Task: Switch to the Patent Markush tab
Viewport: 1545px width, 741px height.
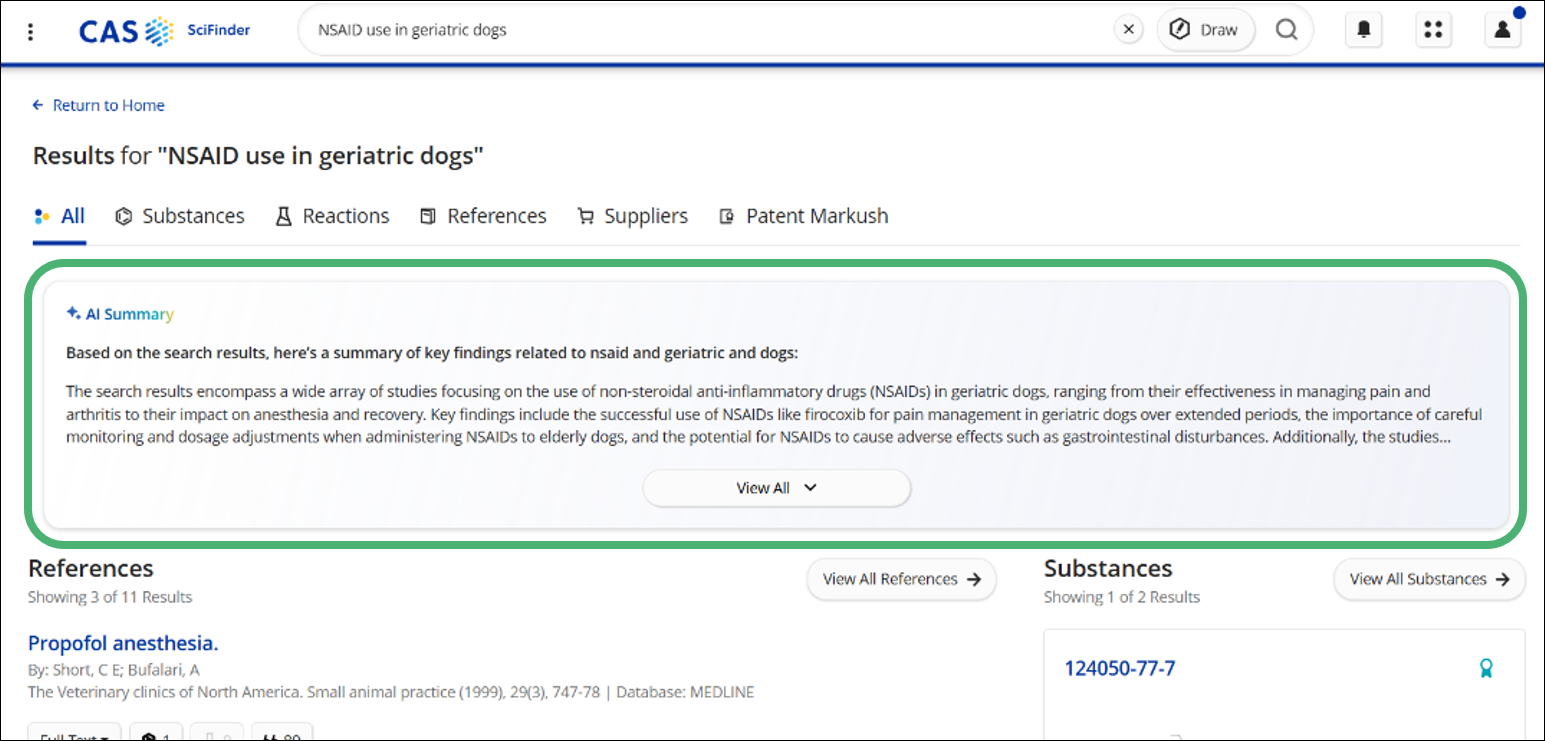Action: 803,216
